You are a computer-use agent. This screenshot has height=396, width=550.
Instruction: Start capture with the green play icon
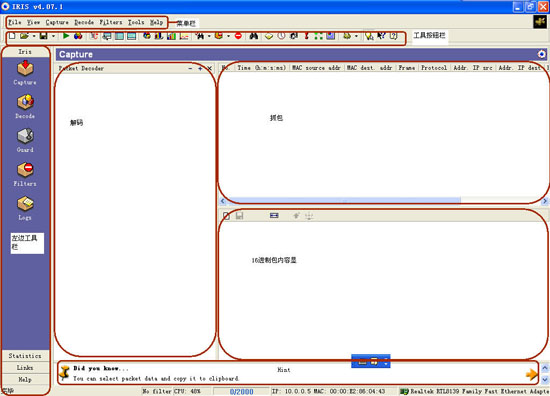pyautogui.click(x=66, y=35)
